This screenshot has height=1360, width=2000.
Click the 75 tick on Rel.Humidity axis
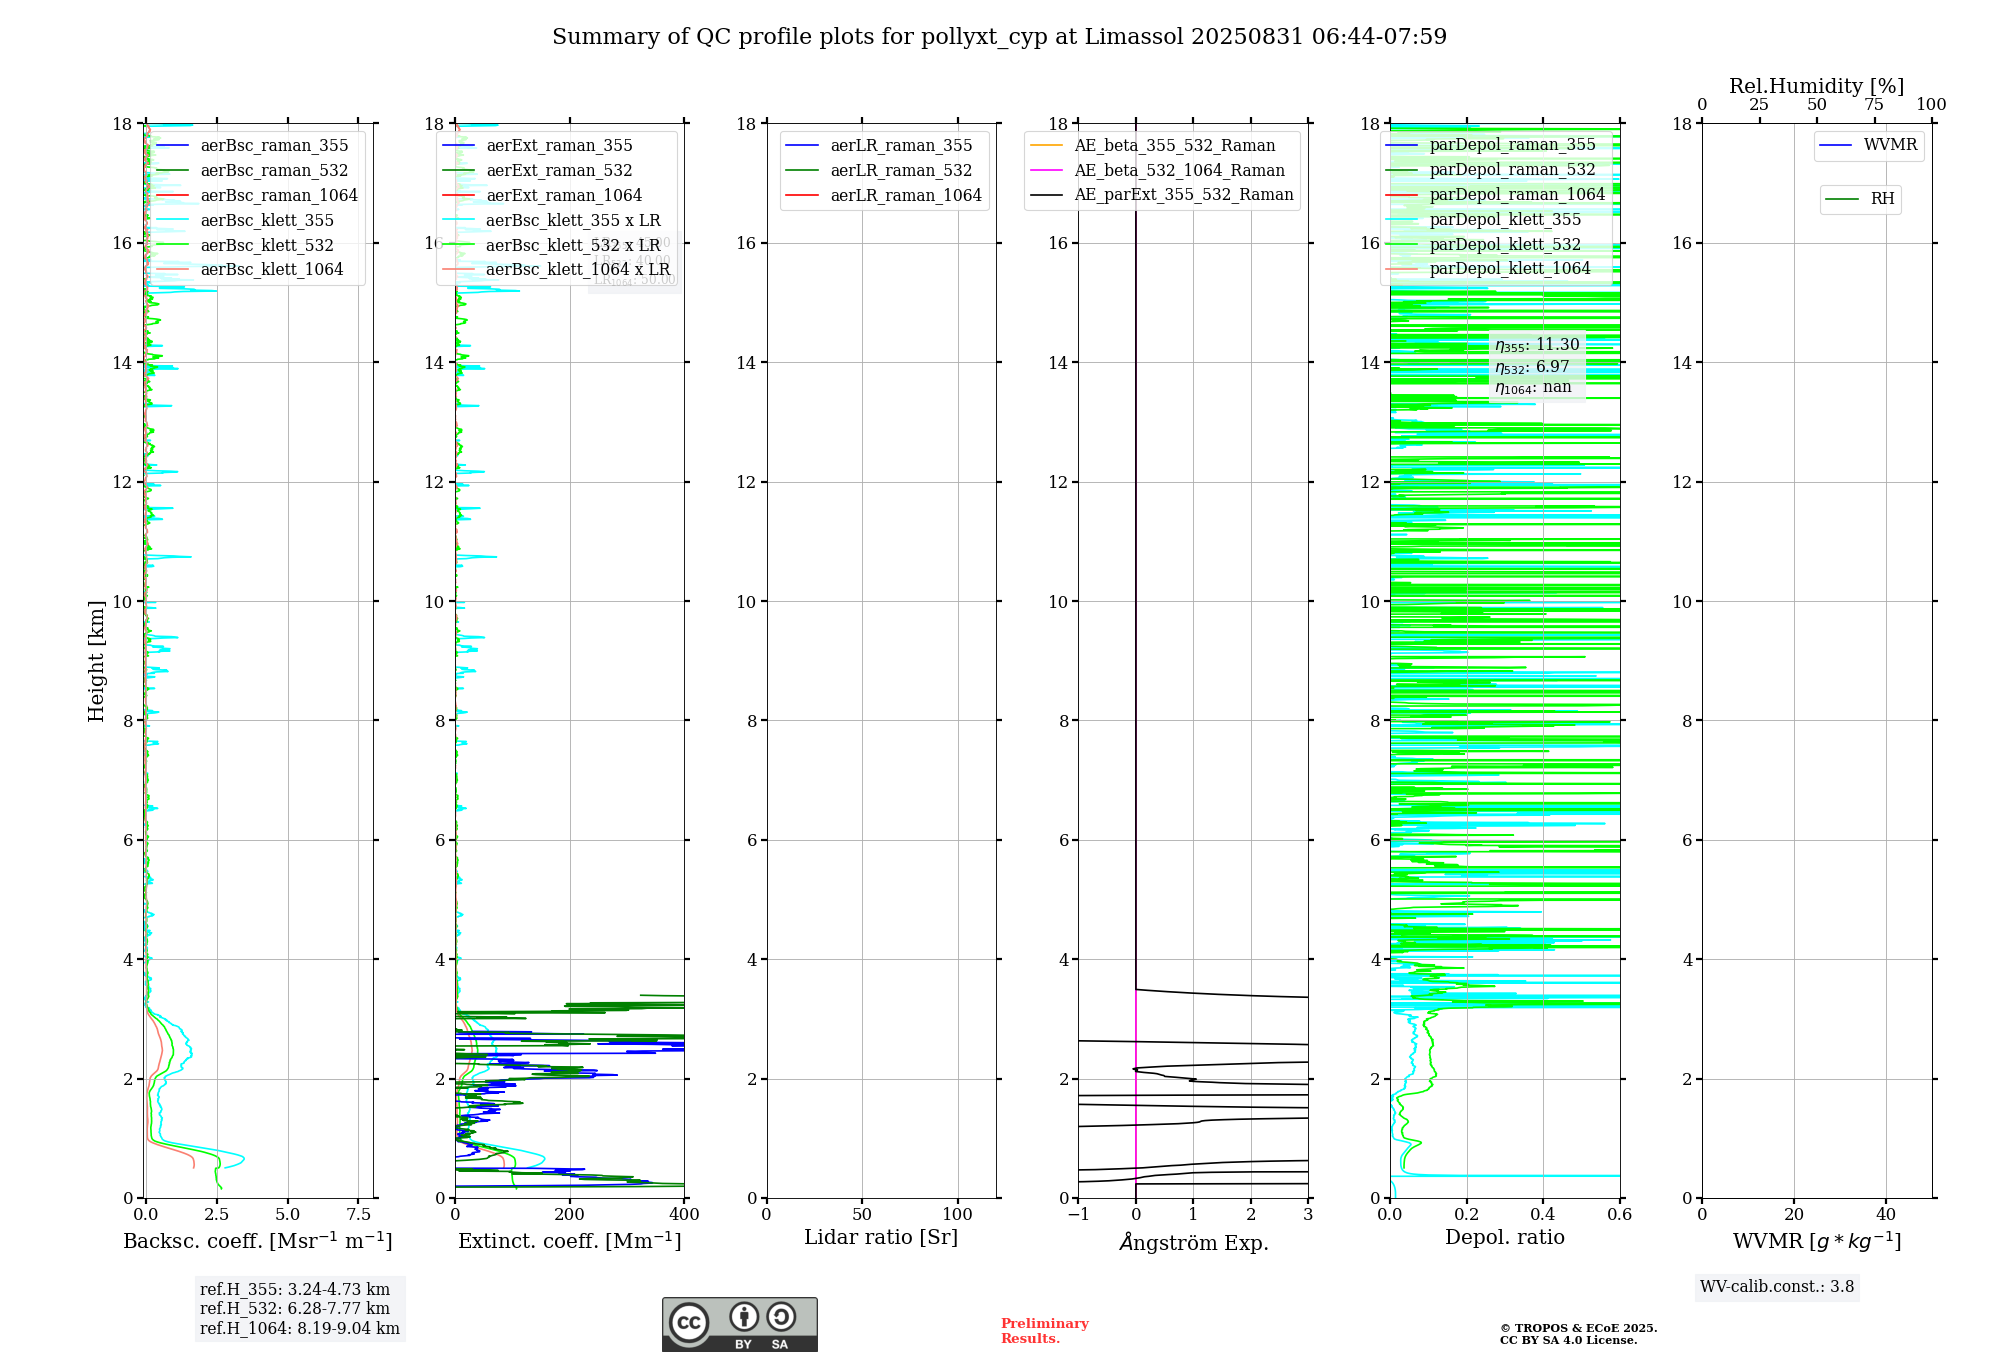tap(1874, 105)
